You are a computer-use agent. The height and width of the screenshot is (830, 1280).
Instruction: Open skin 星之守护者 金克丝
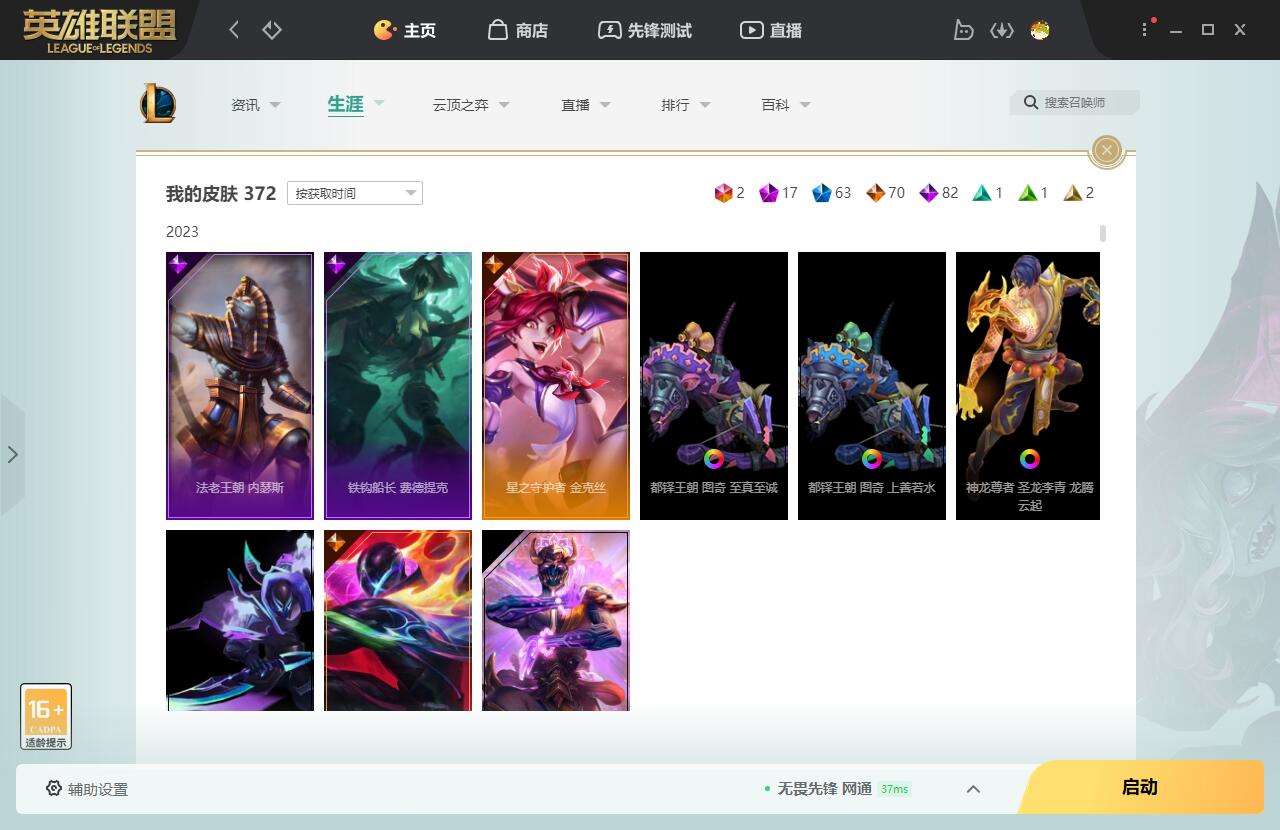pyautogui.click(x=556, y=386)
